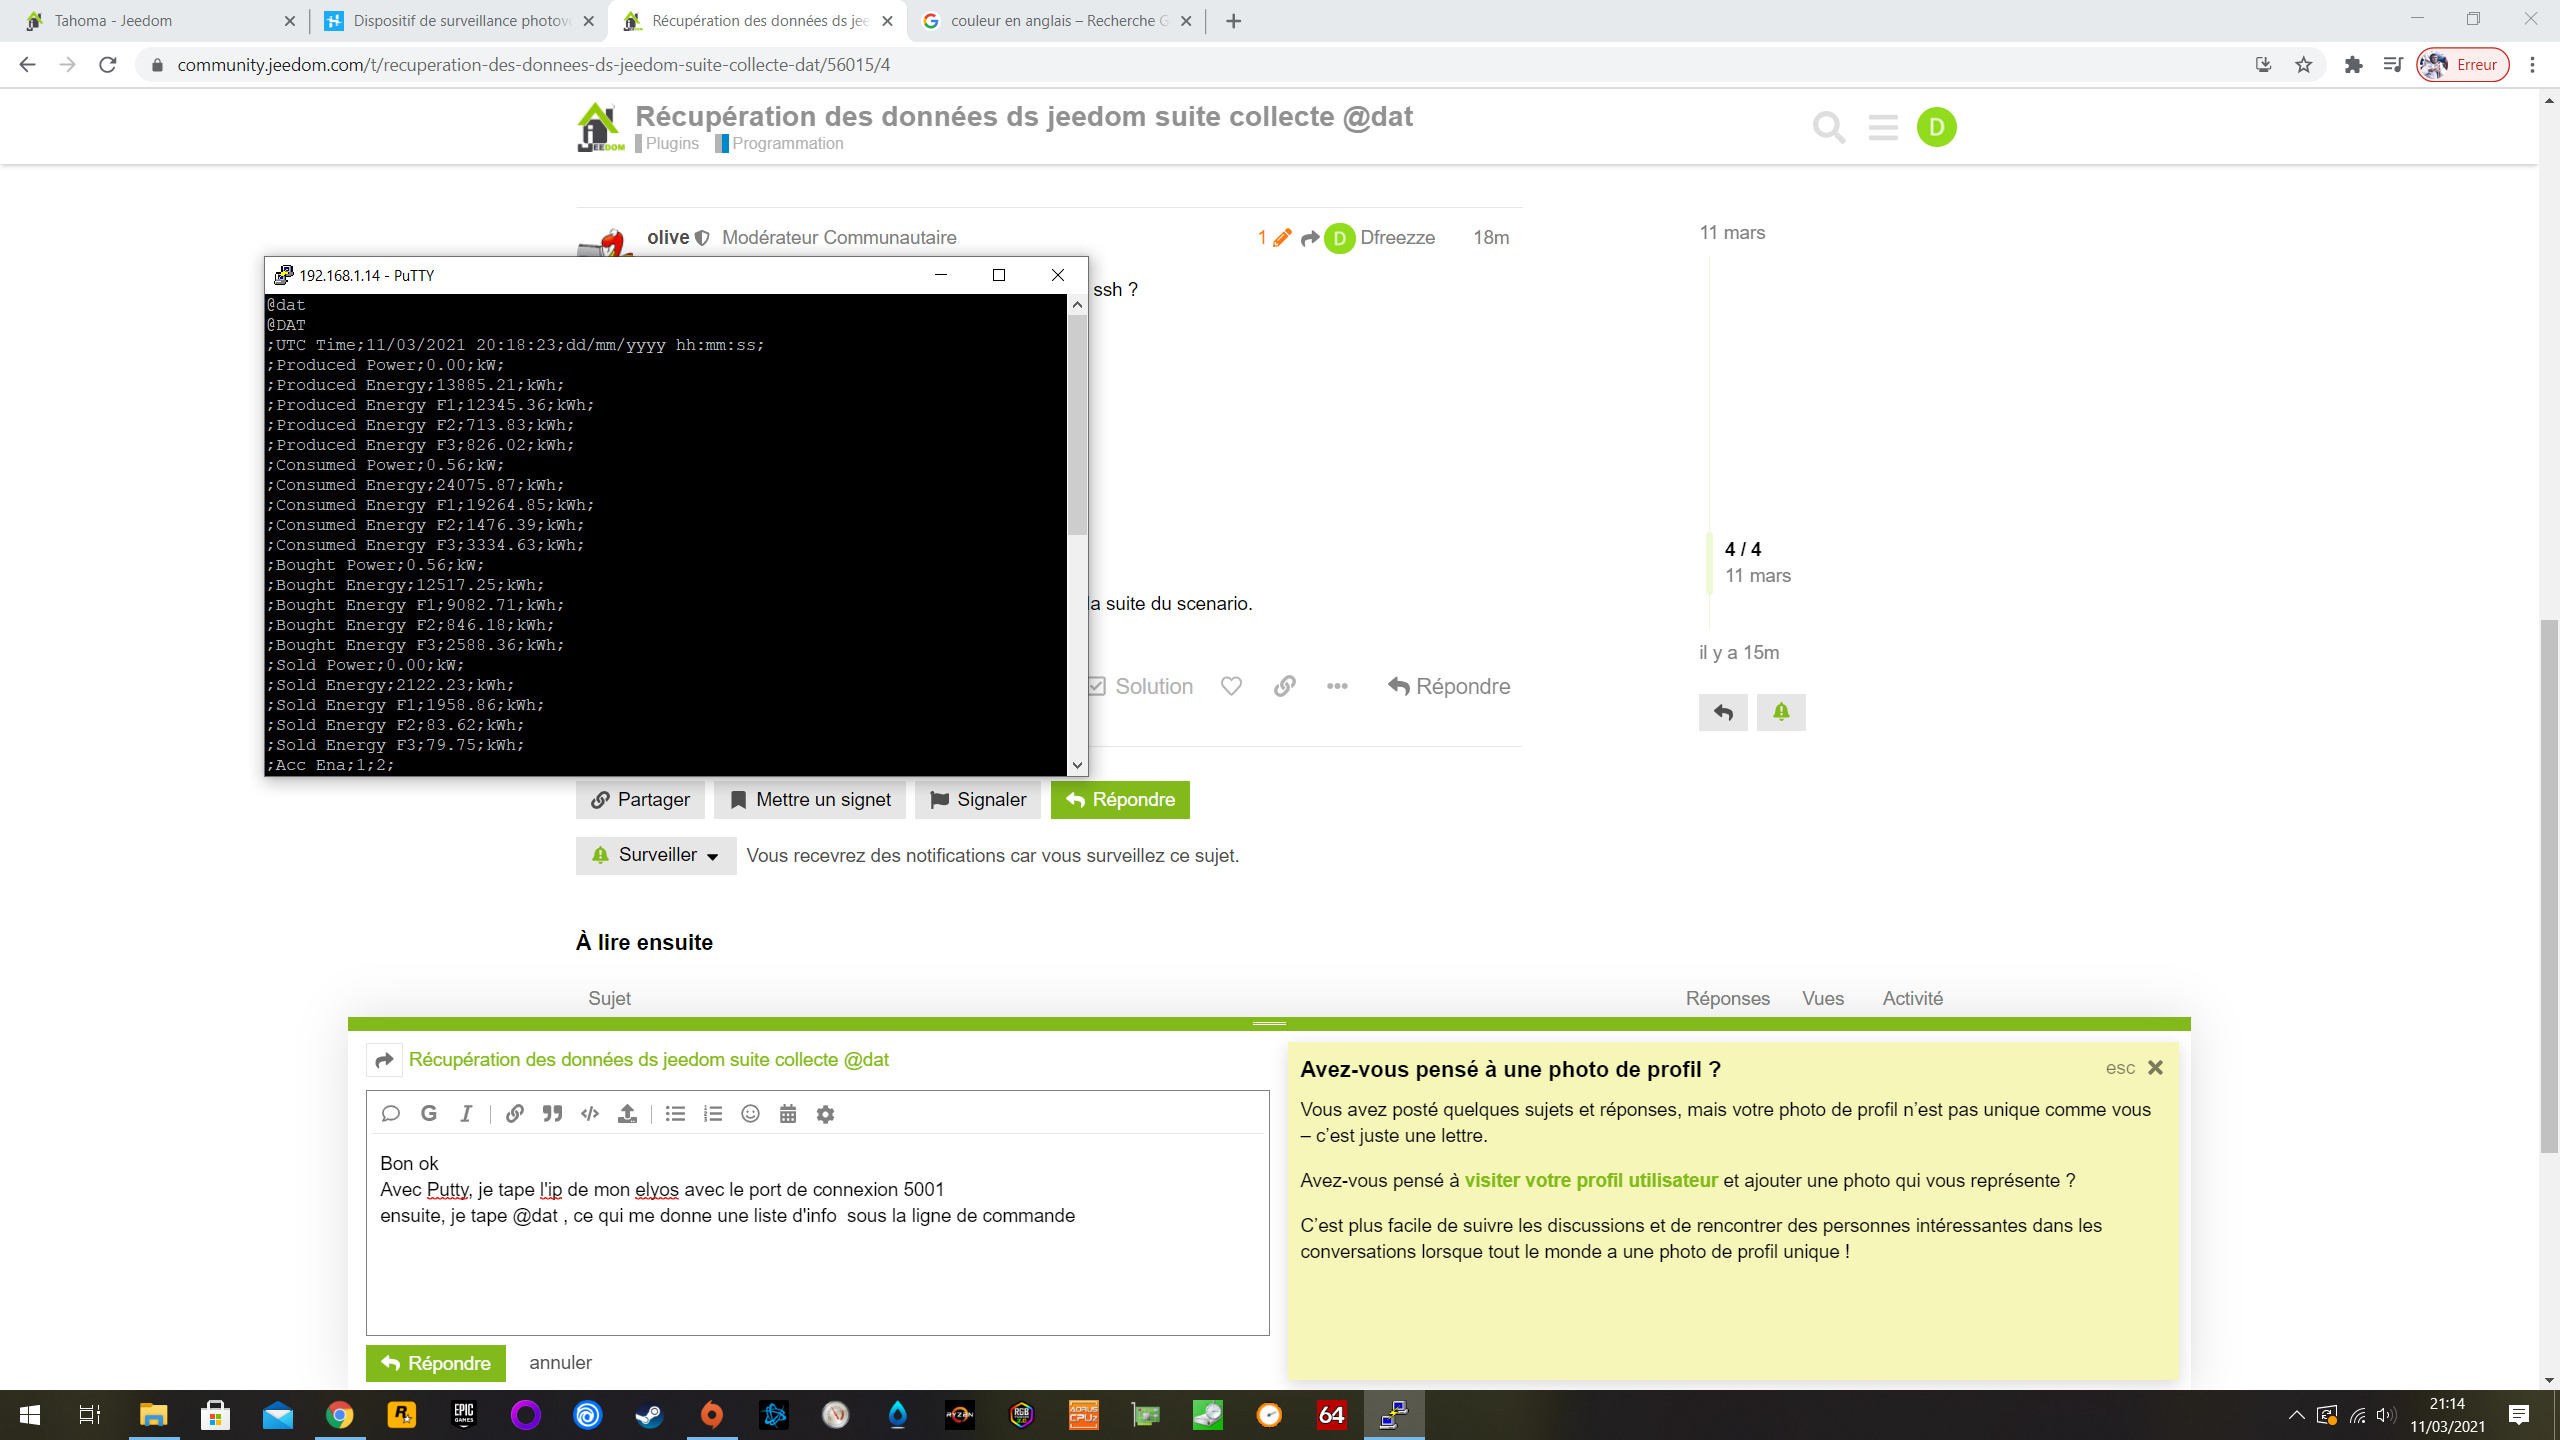This screenshot has width=2560, height=1440.
Task: Expand the Surveiller notification dropdown
Action: [656, 855]
